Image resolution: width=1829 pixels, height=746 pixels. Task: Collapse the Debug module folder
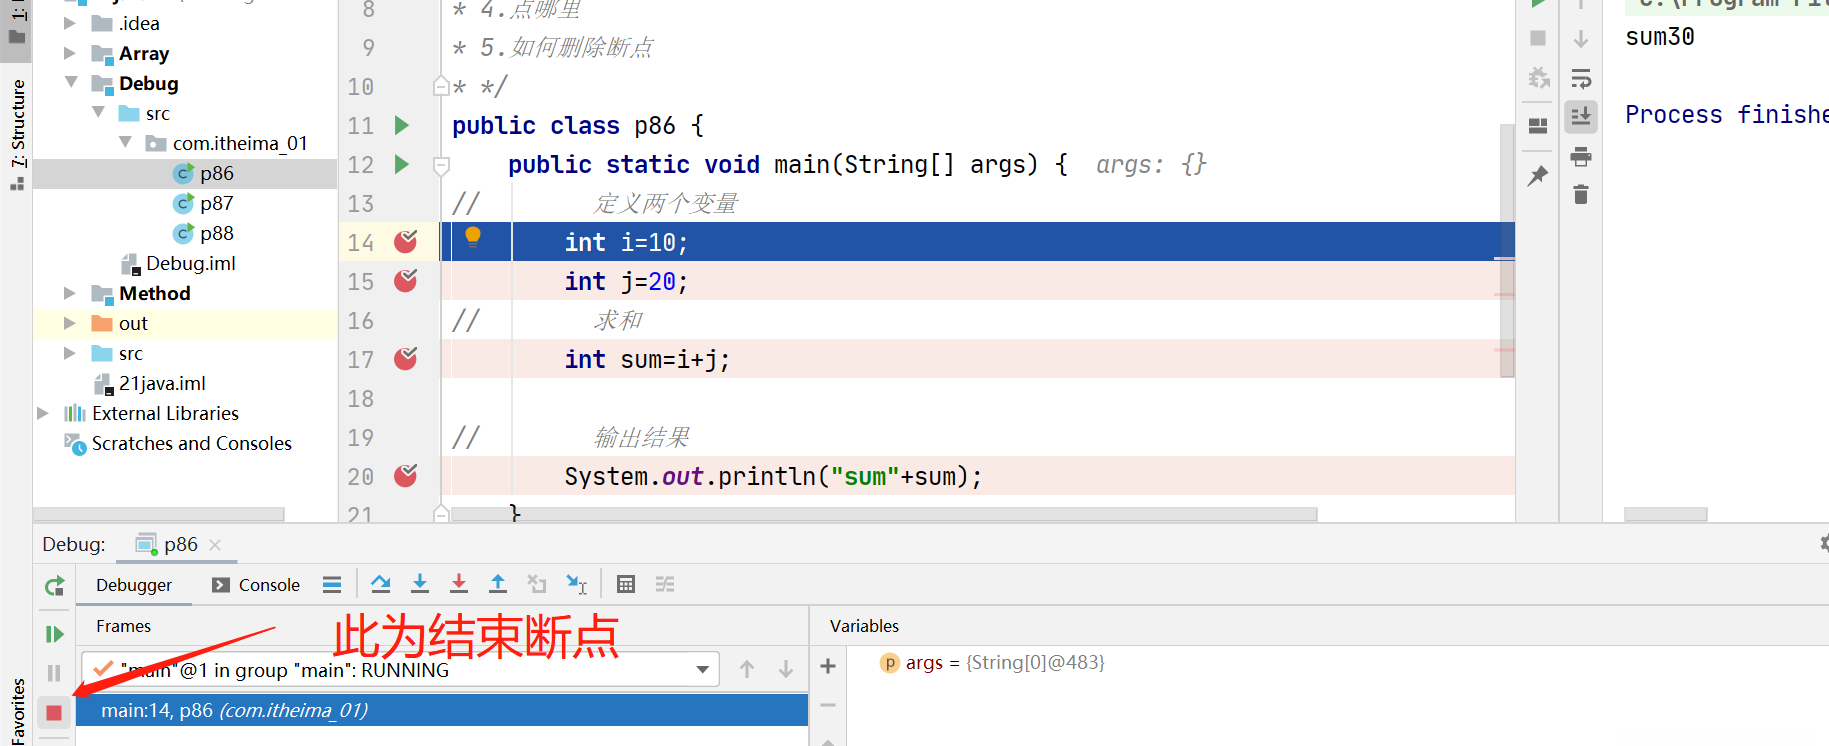(x=71, y=83)
